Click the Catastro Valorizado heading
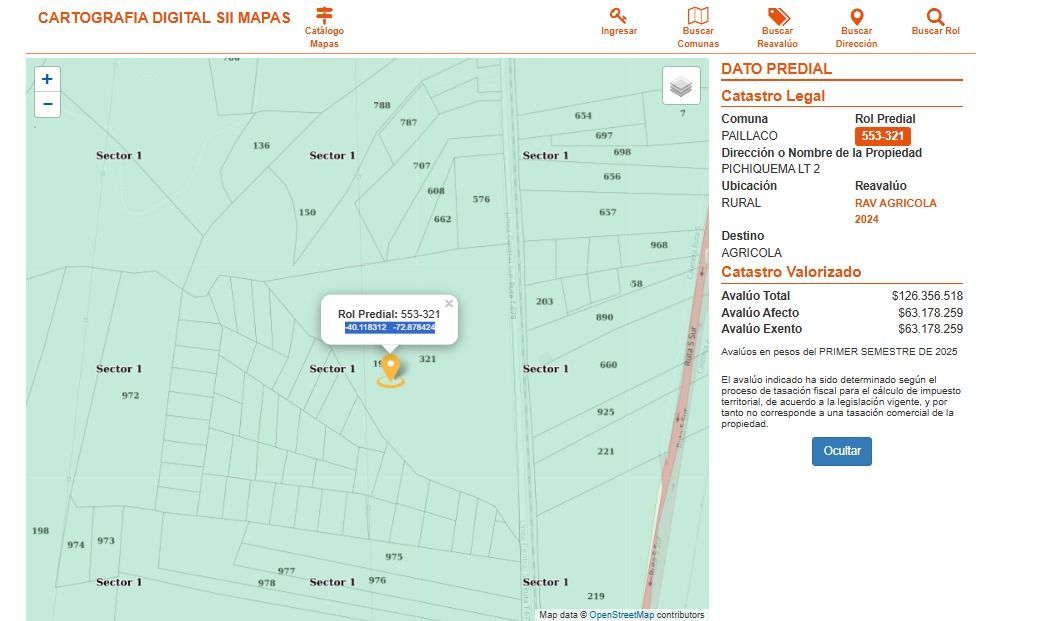This screenshot has width=1057, height=621. pos(791,272)
